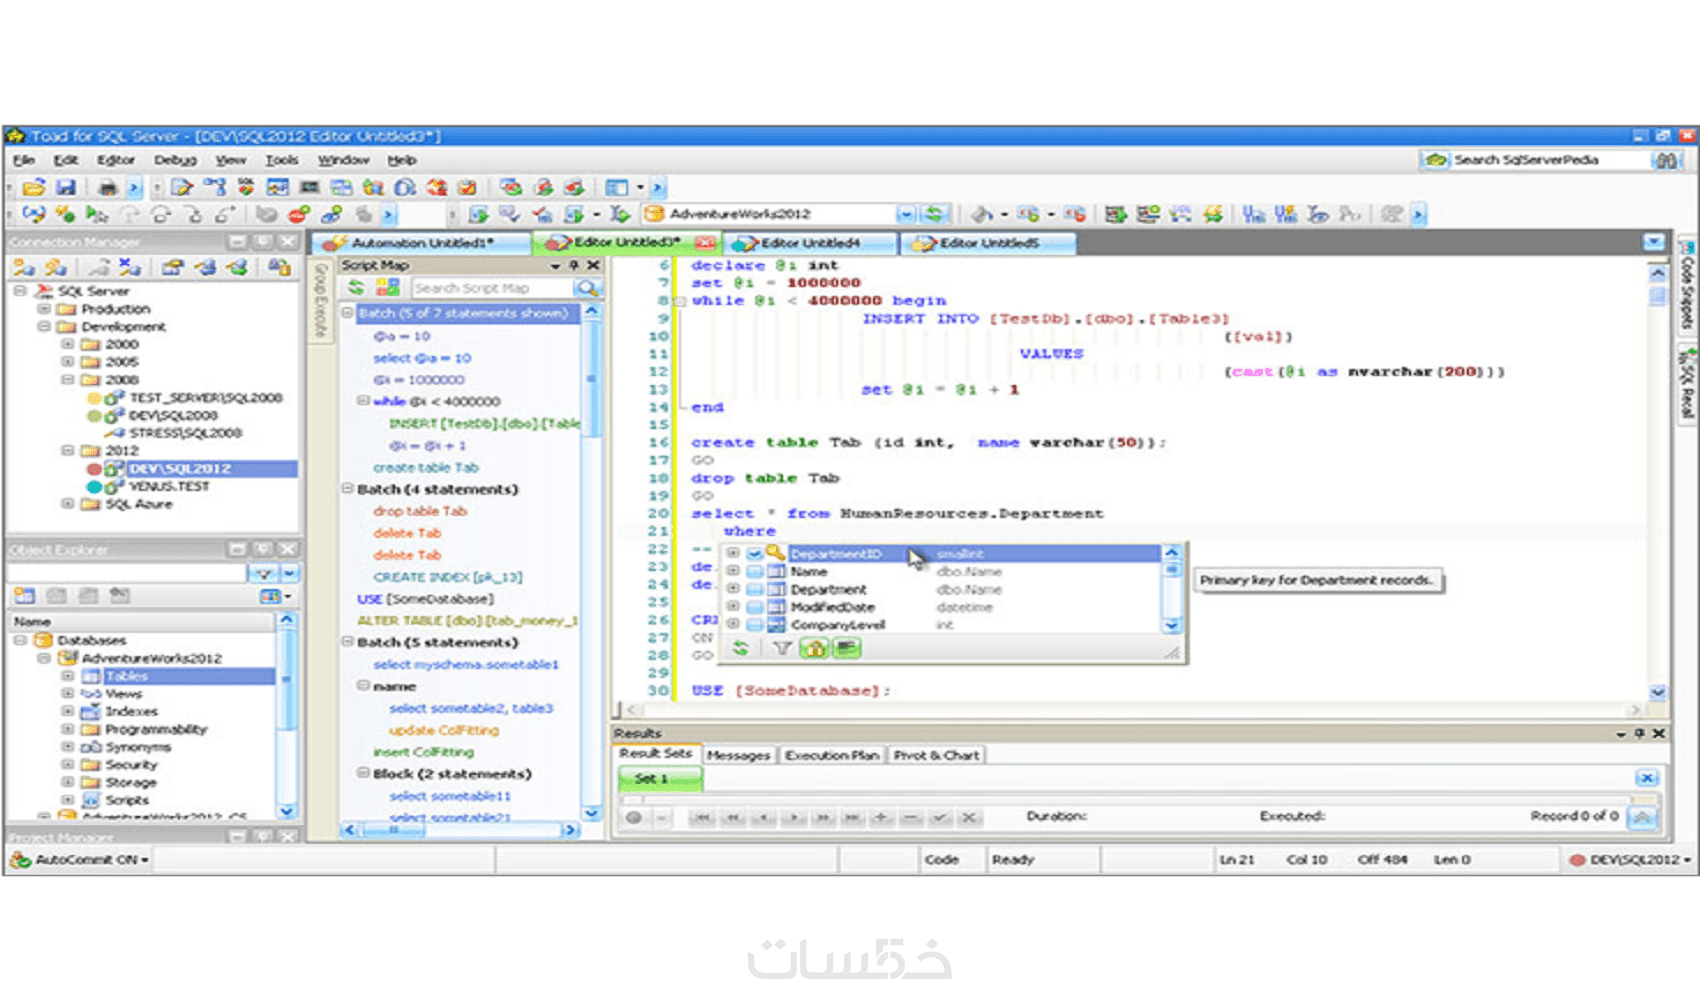Open the Pivot & Chart tab

(936, 756)
